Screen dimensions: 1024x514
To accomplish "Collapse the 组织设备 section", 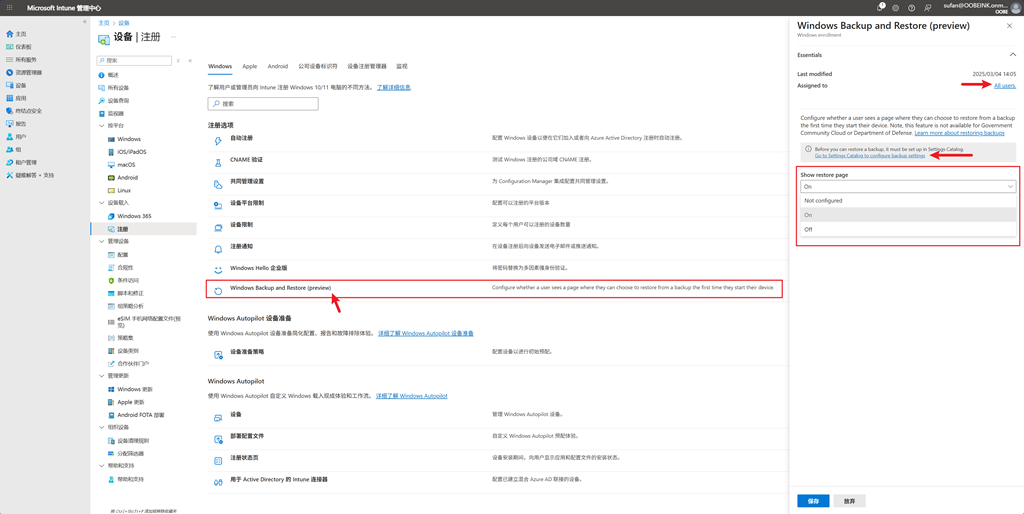I will click(101, 428).
